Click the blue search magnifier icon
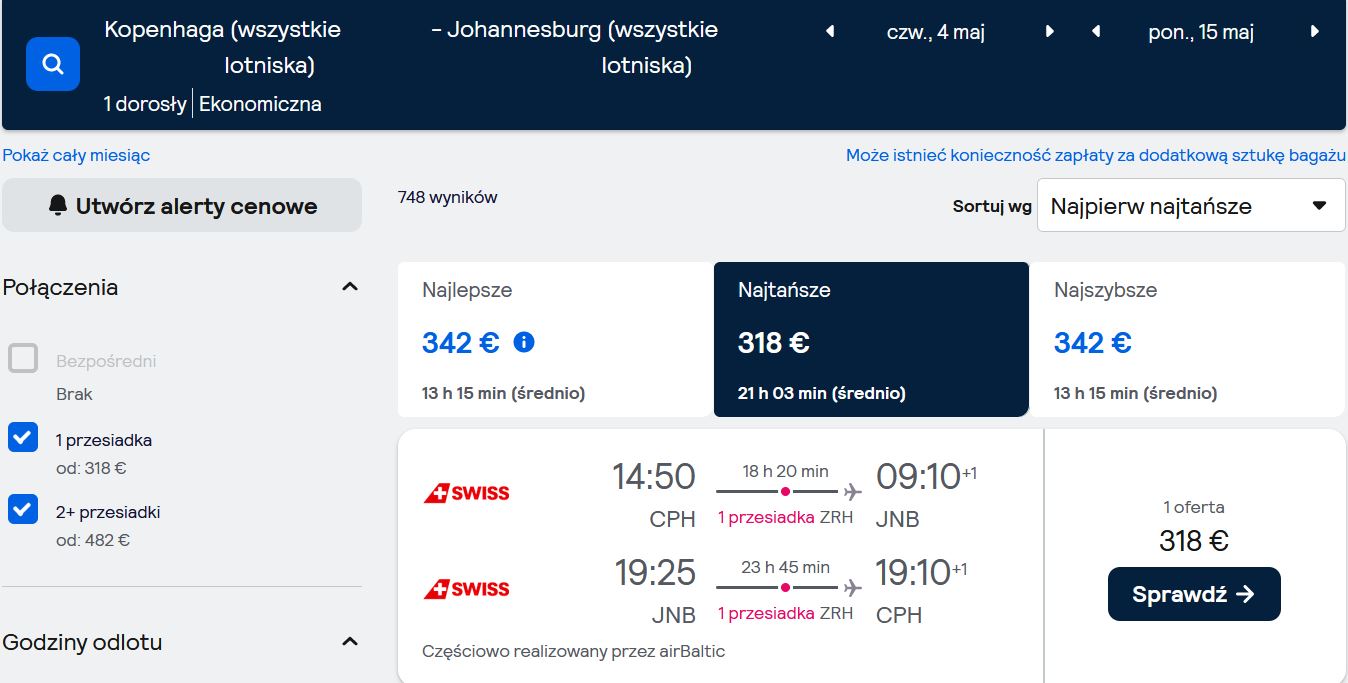 [x=53, y=64]
